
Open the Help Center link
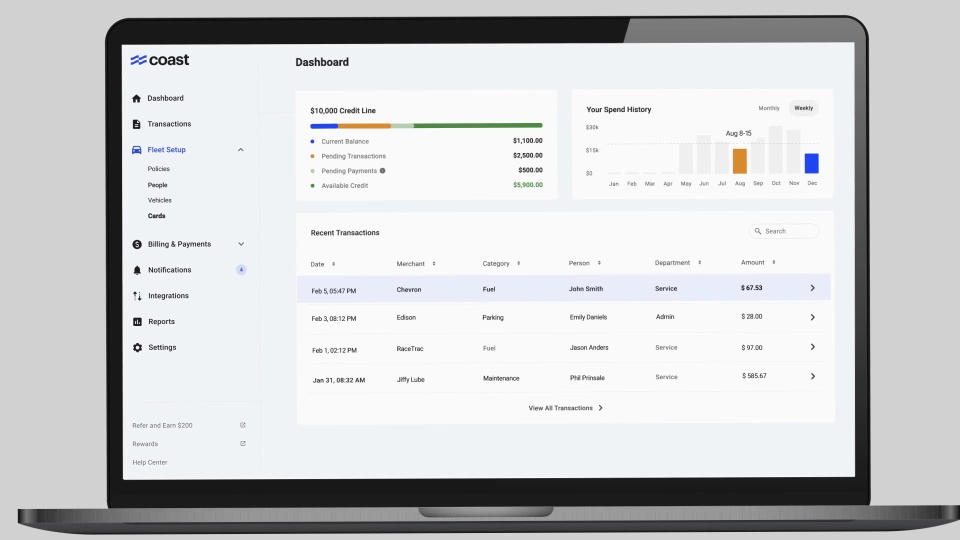(150, 463)
